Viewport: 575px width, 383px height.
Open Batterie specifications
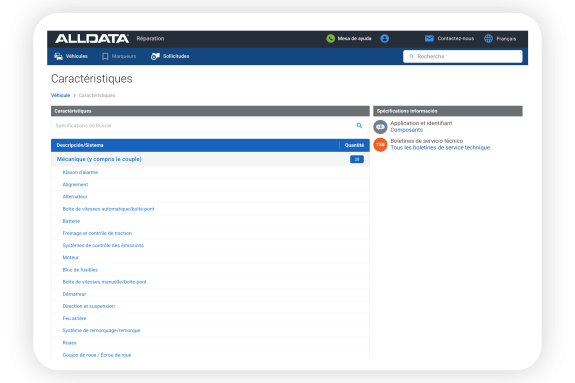(x=71, y=221)
